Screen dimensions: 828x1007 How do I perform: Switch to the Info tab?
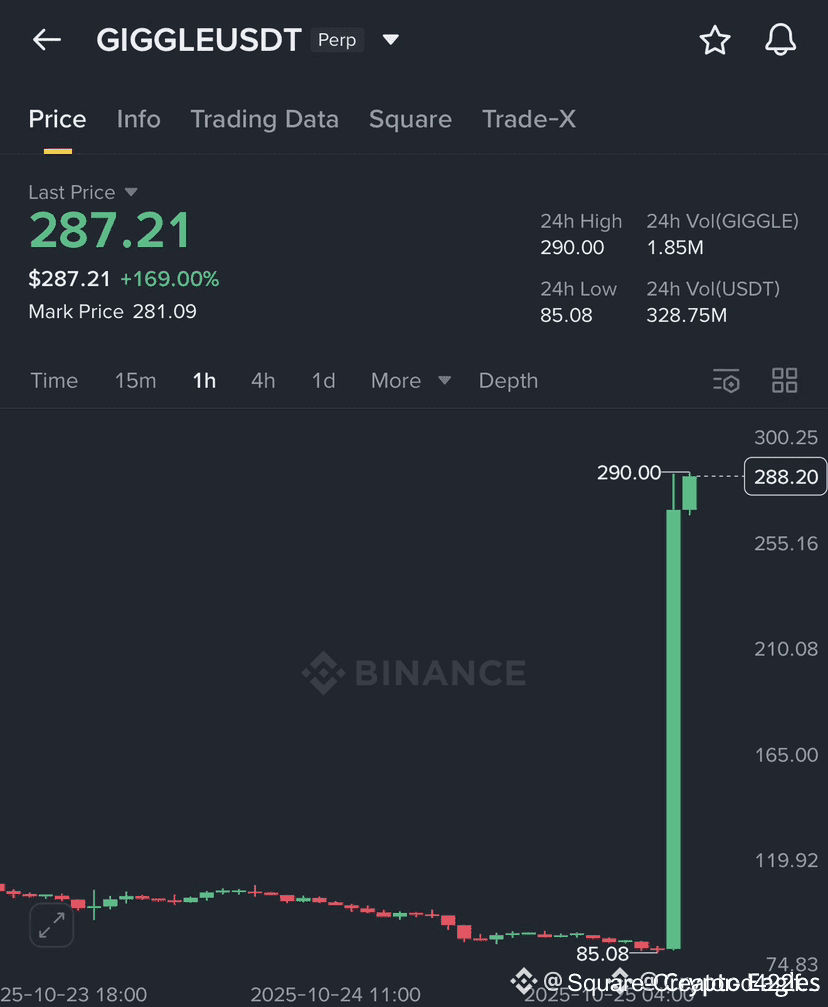139,119
